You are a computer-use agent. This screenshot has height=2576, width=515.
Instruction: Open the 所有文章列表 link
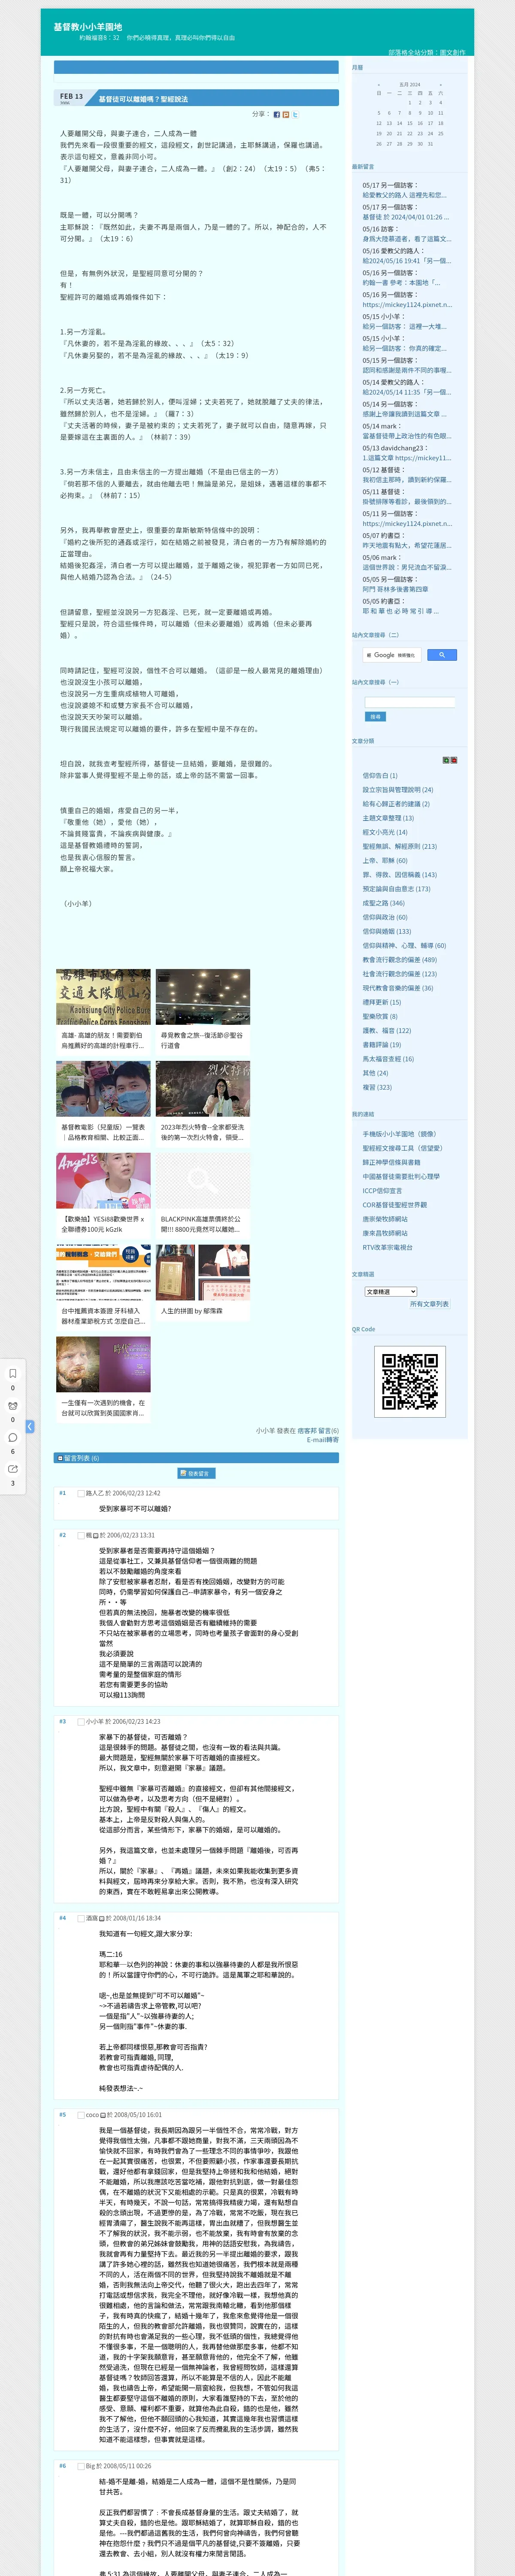point(429,1304)
